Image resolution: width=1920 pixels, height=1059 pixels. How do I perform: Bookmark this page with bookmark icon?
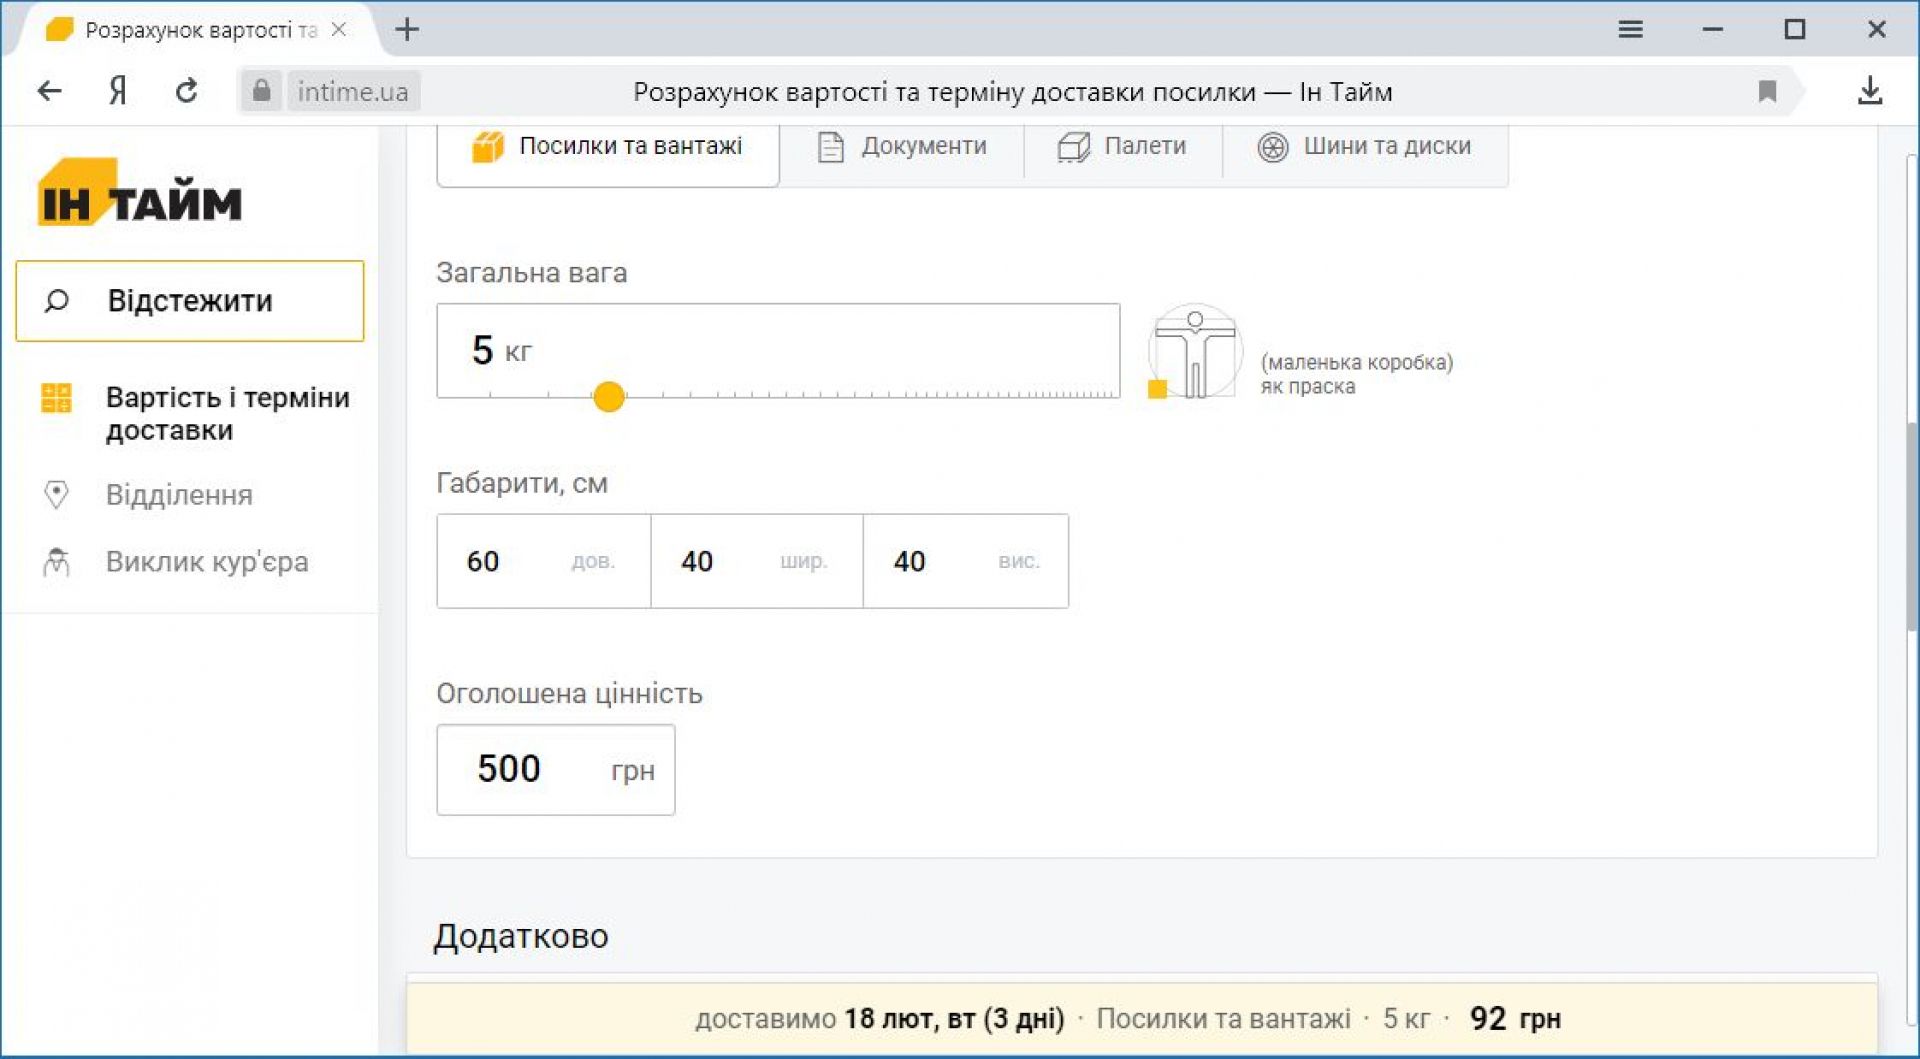coord(1767,92)
